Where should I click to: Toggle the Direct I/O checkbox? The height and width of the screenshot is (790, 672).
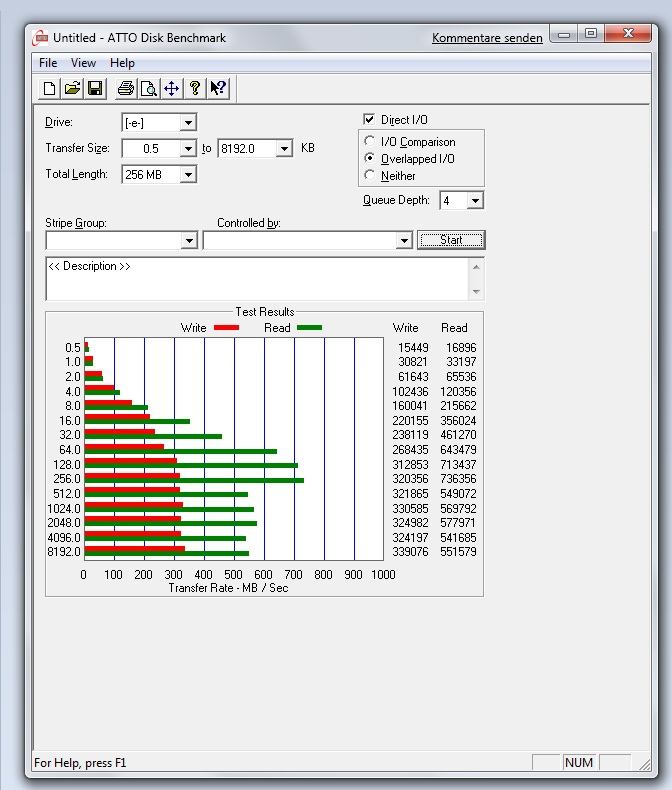pyautogui.click(x=369, y=119)
